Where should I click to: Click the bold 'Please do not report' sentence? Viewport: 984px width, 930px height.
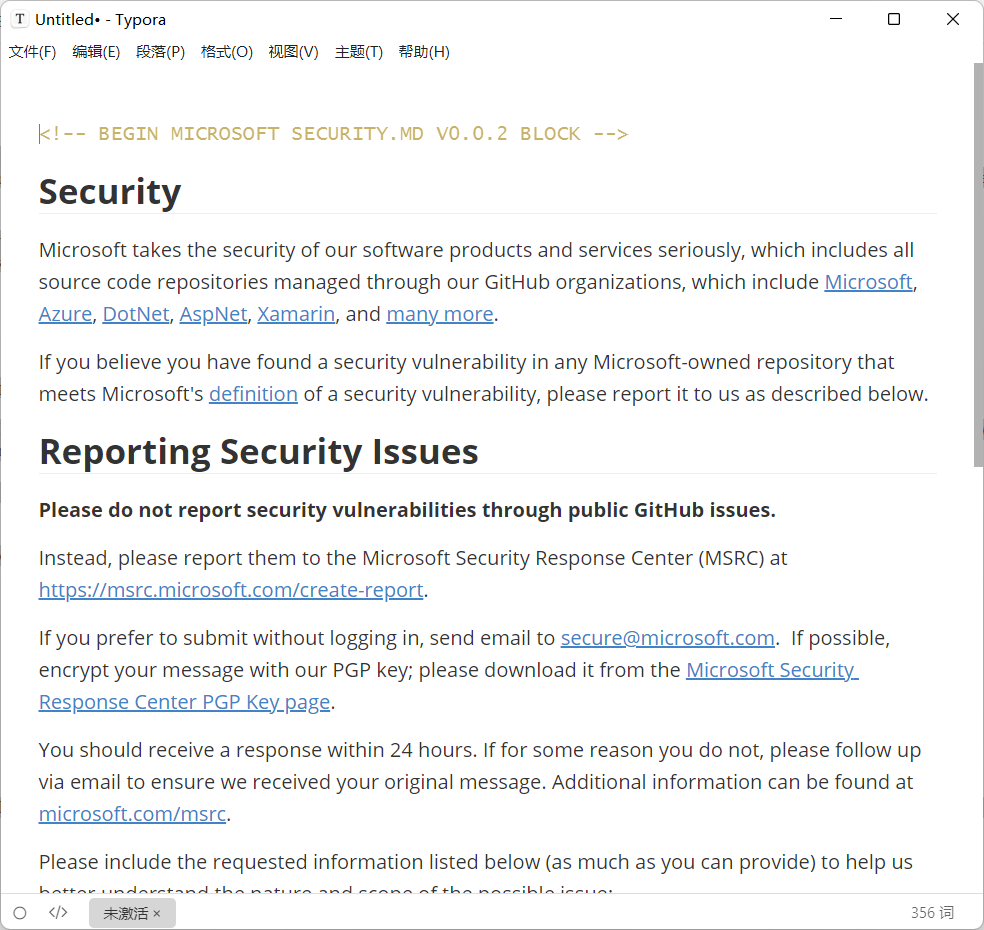coord(407,510)
